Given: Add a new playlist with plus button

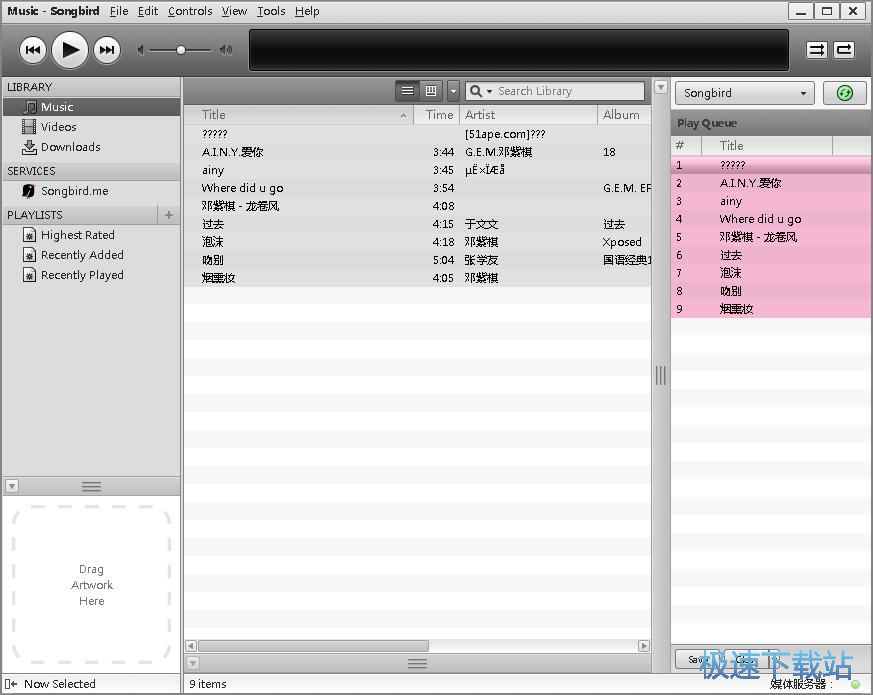Looking at the screenshot, I should pos(169,214).
